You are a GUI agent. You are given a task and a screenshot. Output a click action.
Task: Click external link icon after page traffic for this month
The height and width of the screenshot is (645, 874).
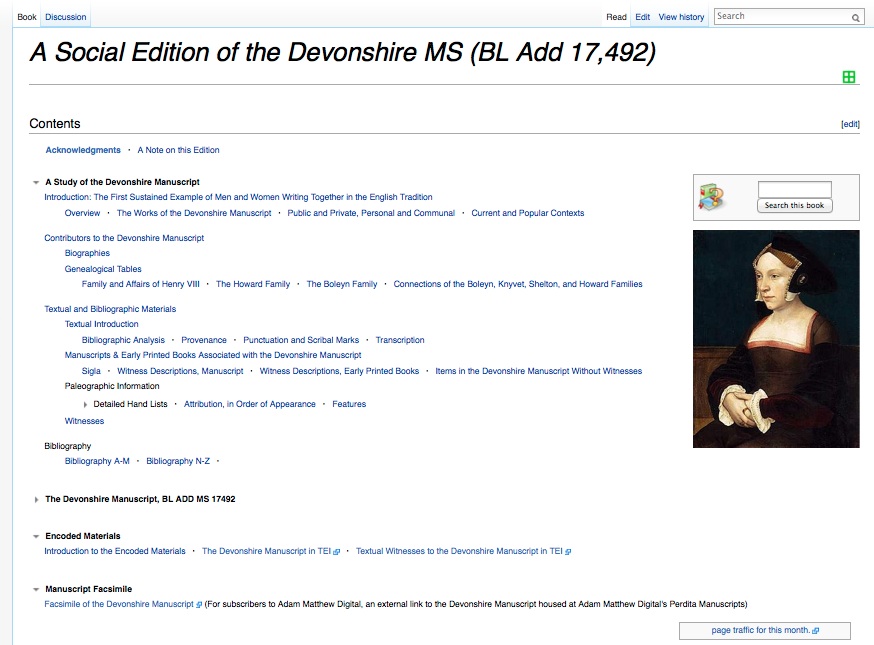pos(815,631)
